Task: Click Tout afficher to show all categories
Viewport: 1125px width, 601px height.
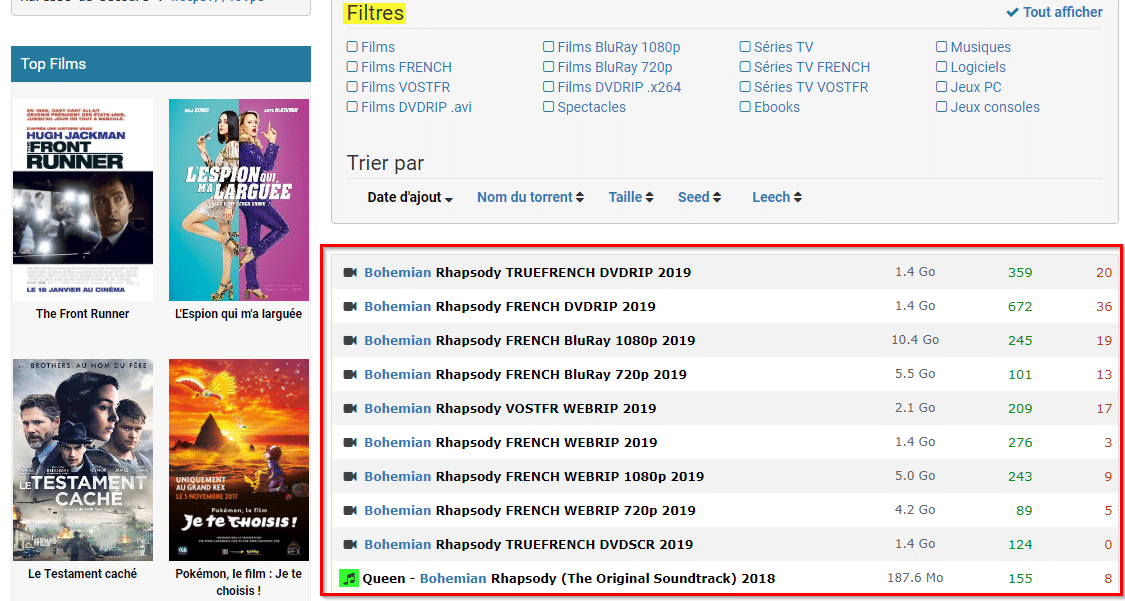Action: (1062, 12)
